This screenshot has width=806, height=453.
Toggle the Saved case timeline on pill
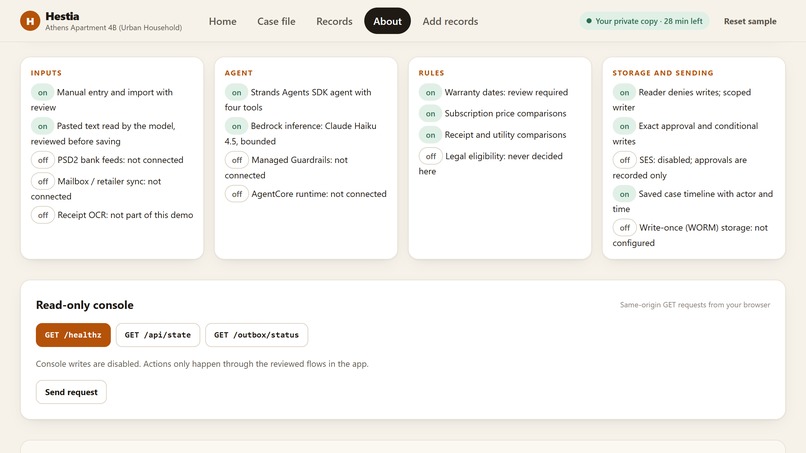[x=624, y=194]
